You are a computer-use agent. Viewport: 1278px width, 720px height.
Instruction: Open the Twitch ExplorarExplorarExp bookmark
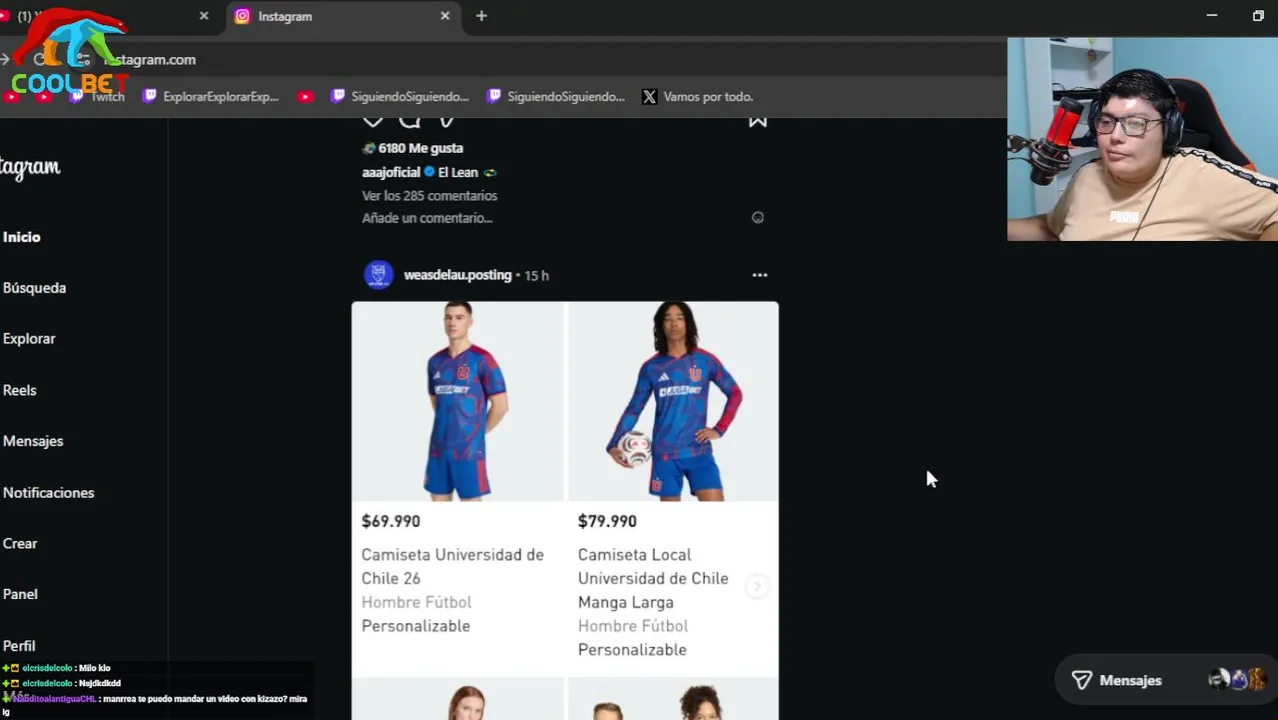[211, 97]
